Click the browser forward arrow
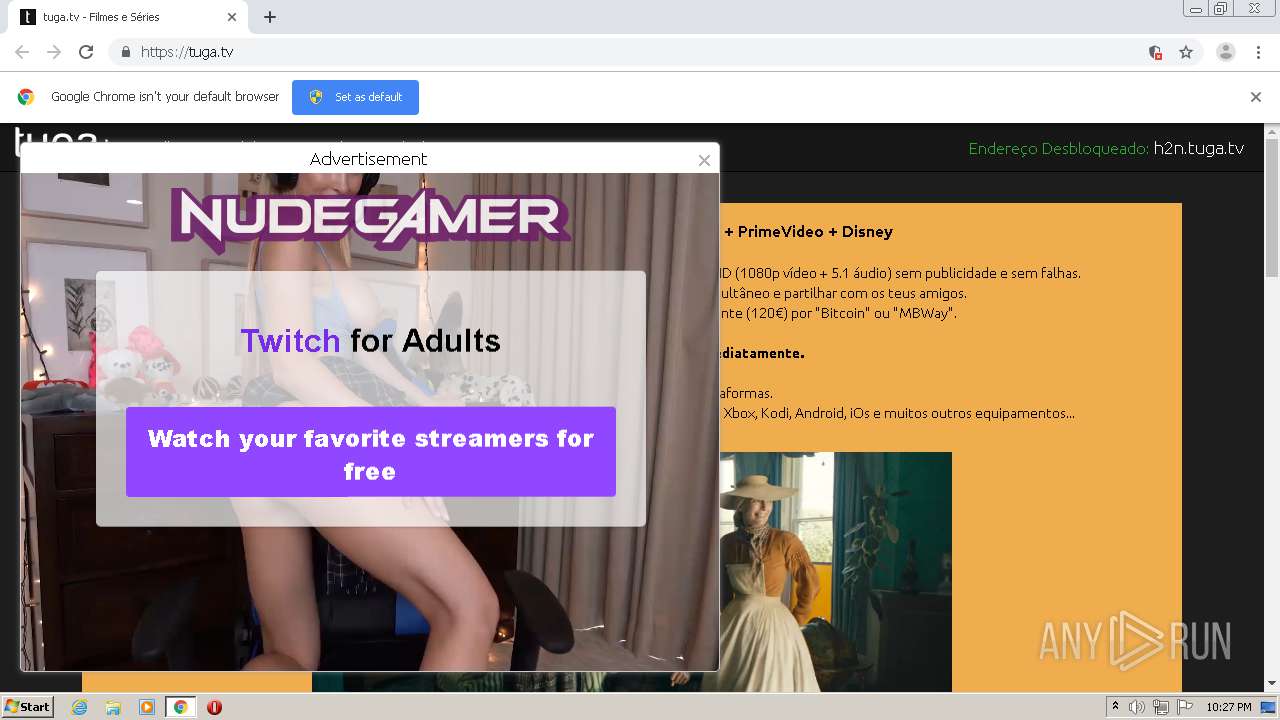The height and width of the screenshot is (720, 1280). (x=54, y=52)
